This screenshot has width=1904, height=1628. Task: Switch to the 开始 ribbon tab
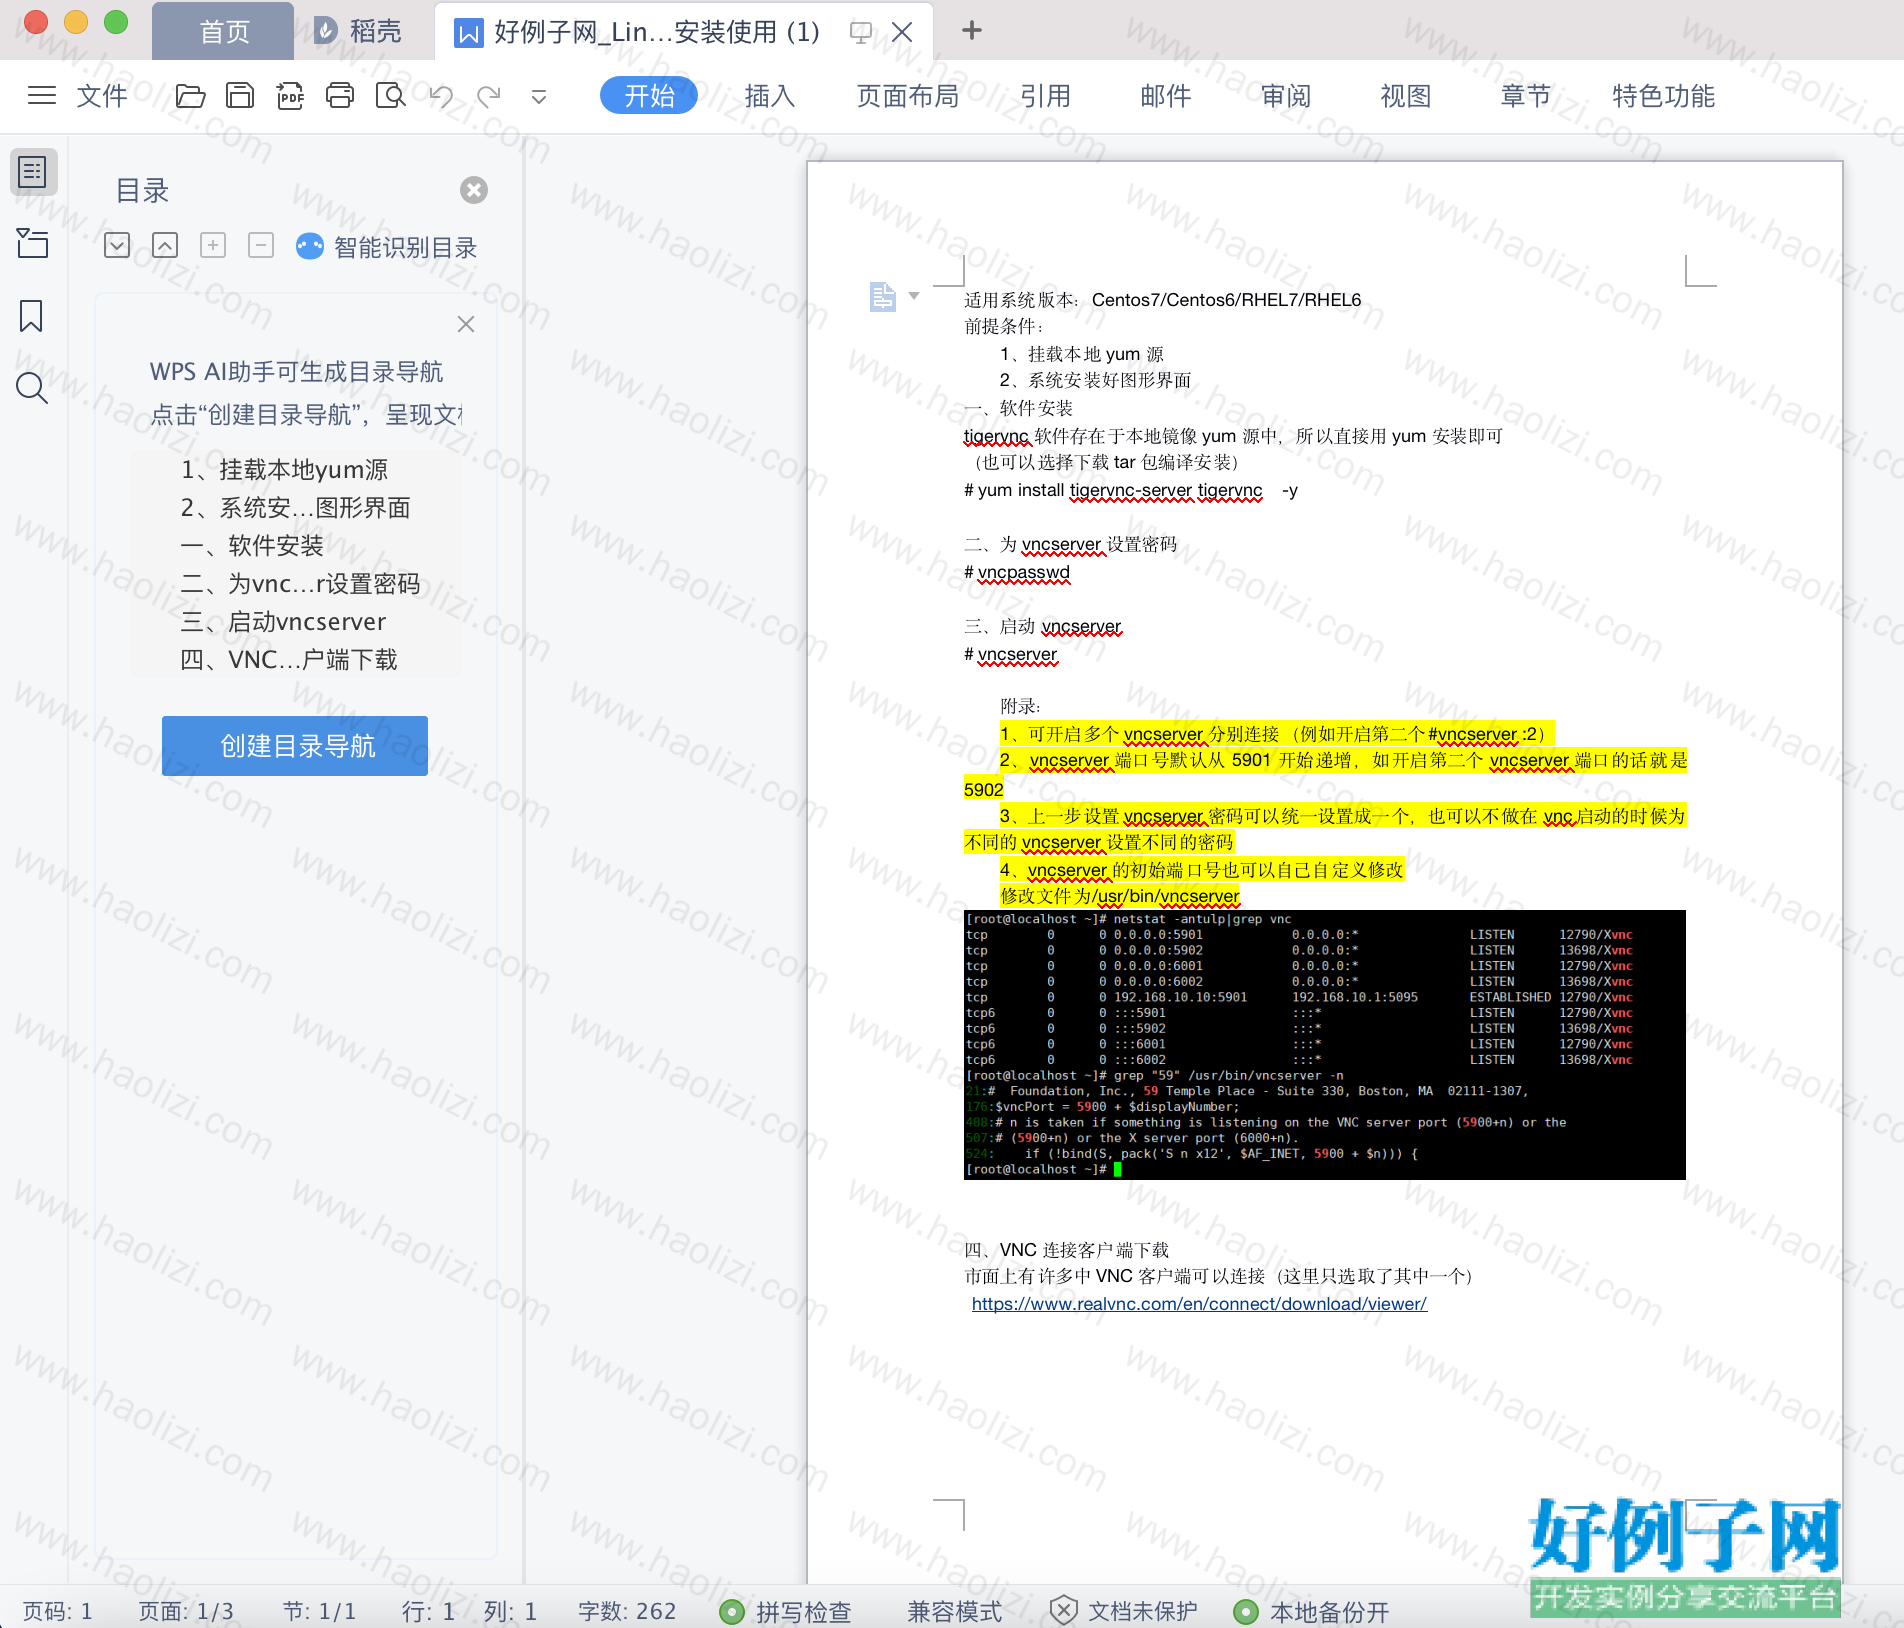click(649, 96)
